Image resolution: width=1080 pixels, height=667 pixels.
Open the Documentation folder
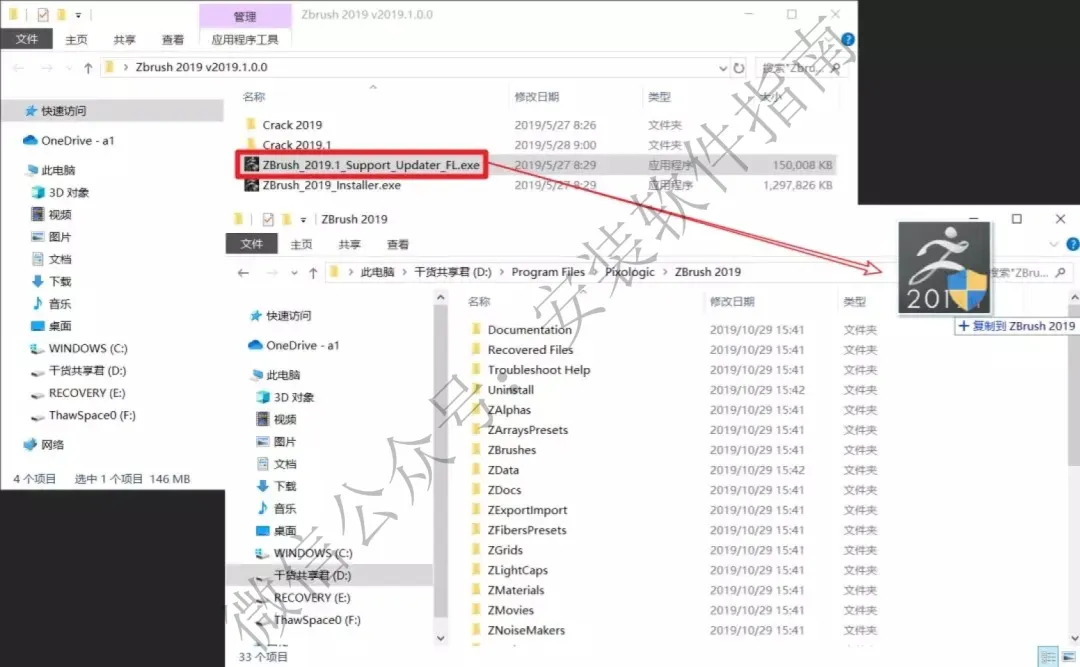[529, 330]
